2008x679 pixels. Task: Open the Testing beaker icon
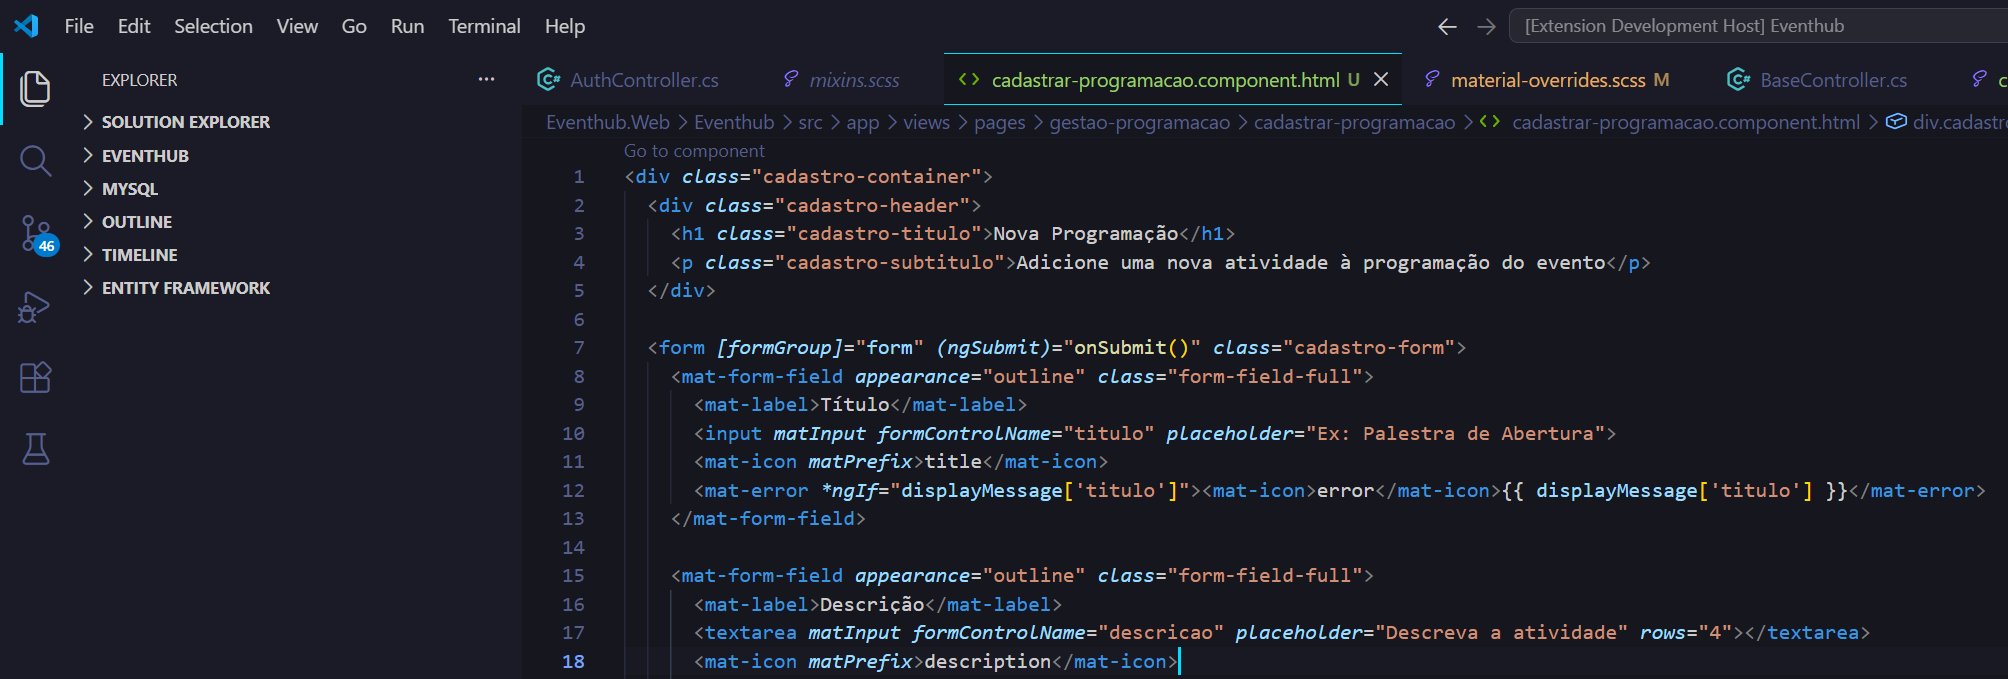35,449
